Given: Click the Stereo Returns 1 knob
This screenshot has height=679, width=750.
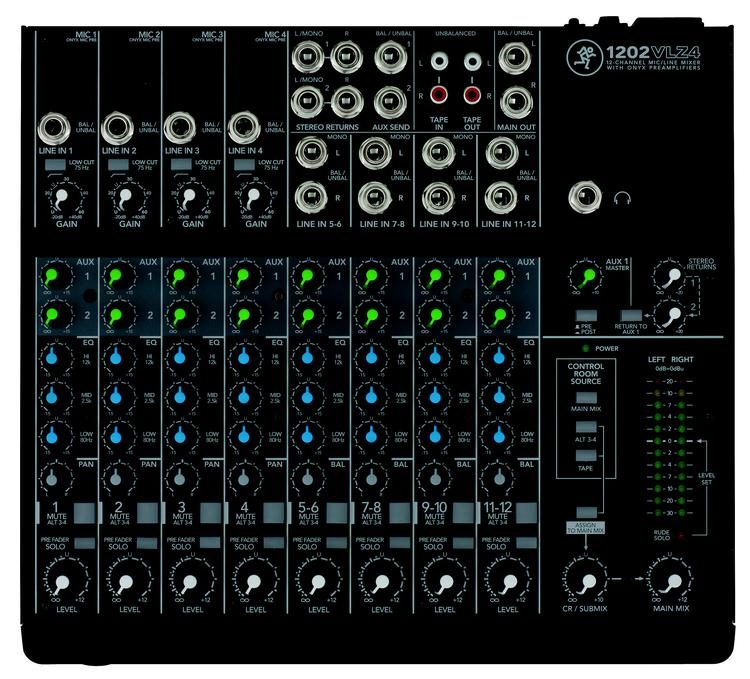Looking at the screenshot, I should (x=671, y=276).
